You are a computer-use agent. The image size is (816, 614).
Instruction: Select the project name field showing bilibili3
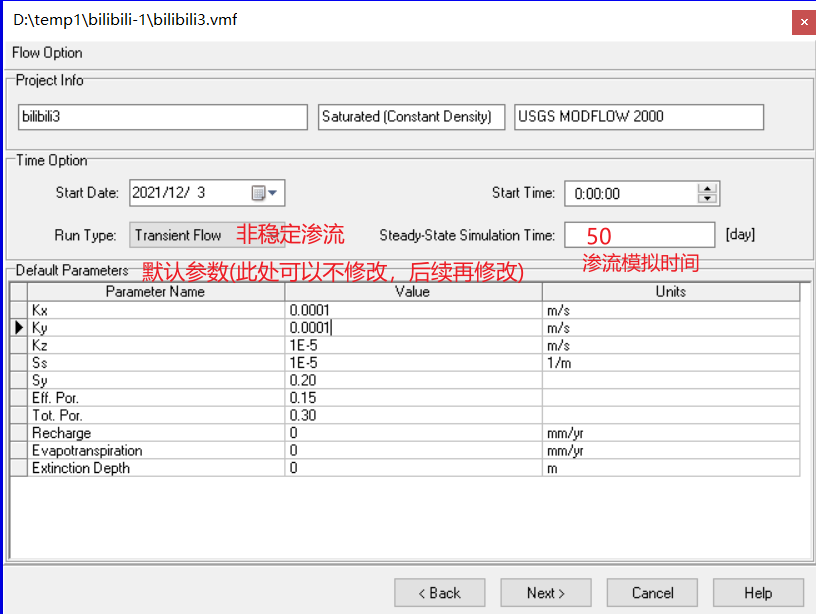[162, 116]
